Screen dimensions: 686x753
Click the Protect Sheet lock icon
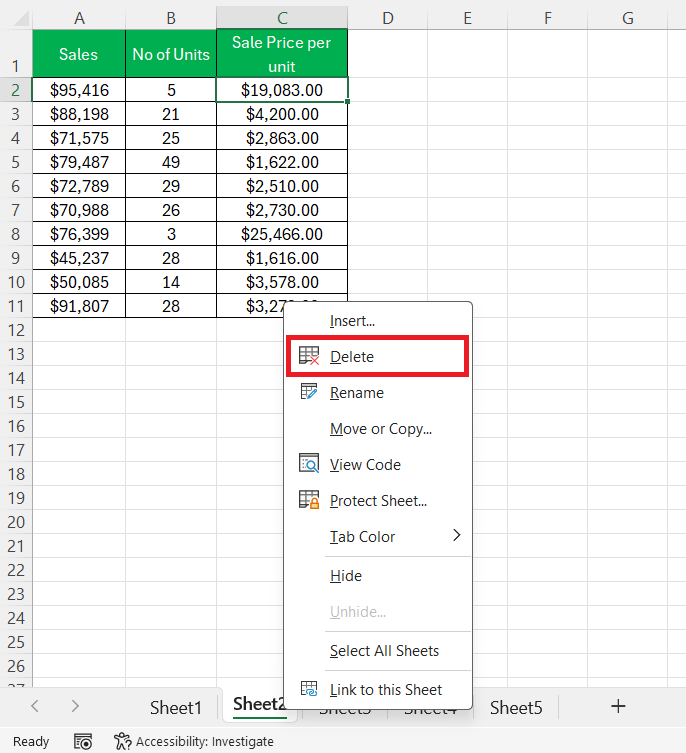[309, 499]
